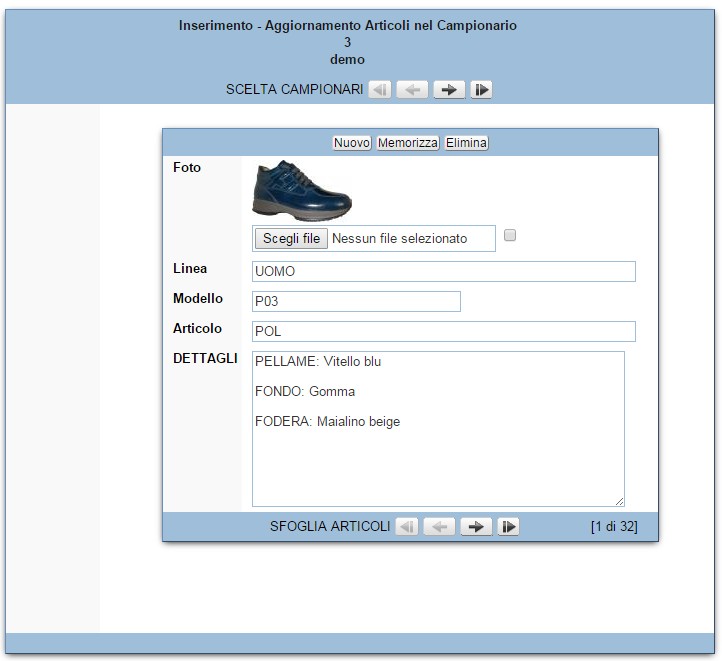Click the 'demo' campionario name in header

click(x=347, y=59)
